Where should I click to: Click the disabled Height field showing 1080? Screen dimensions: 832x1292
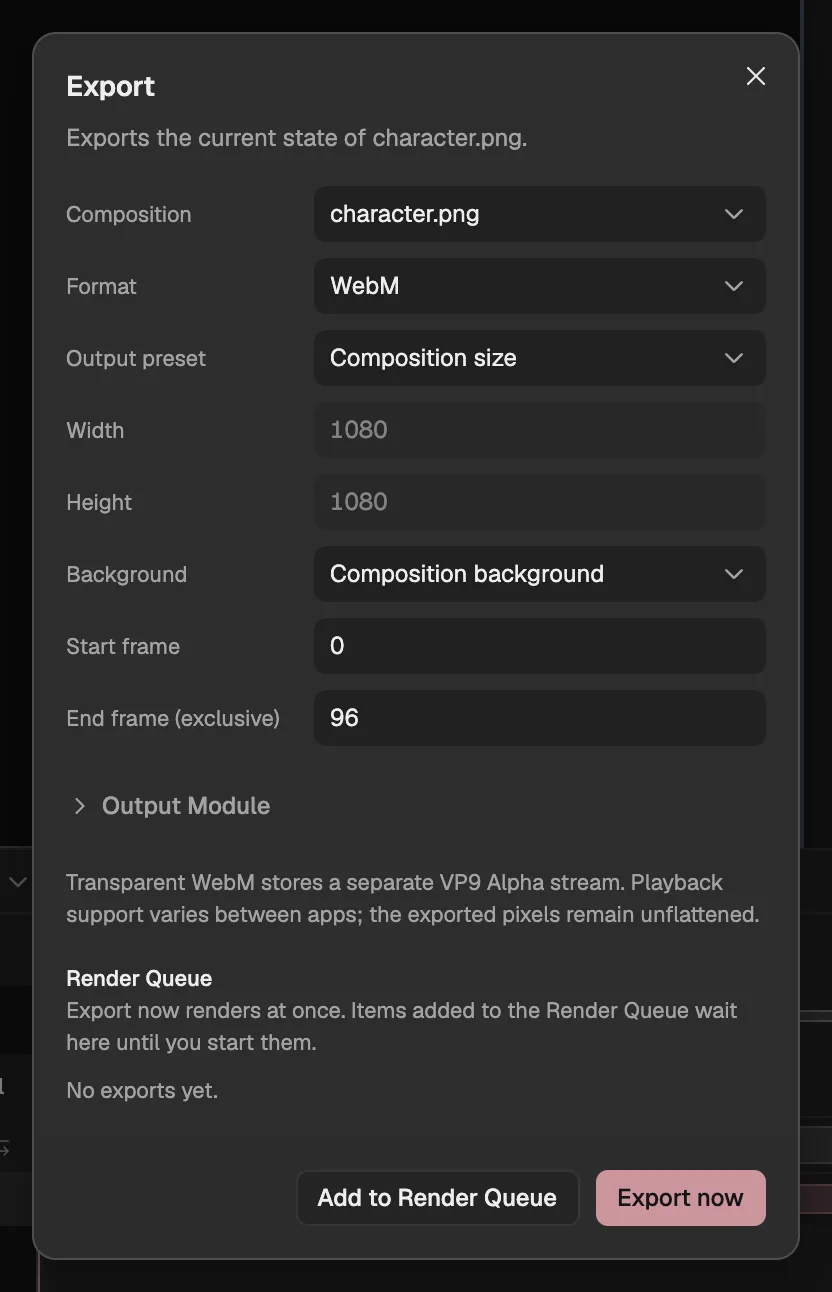pos(540,502)
